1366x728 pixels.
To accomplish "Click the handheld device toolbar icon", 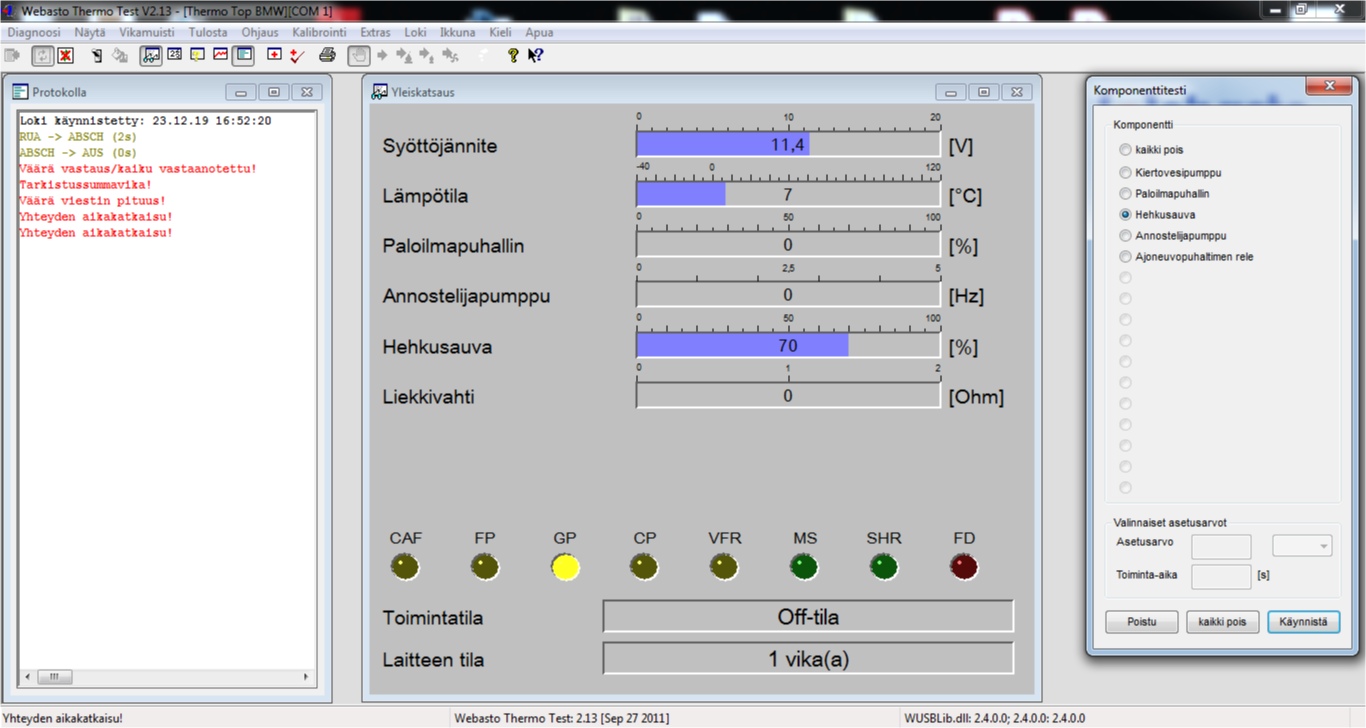I will pos(97,55).
